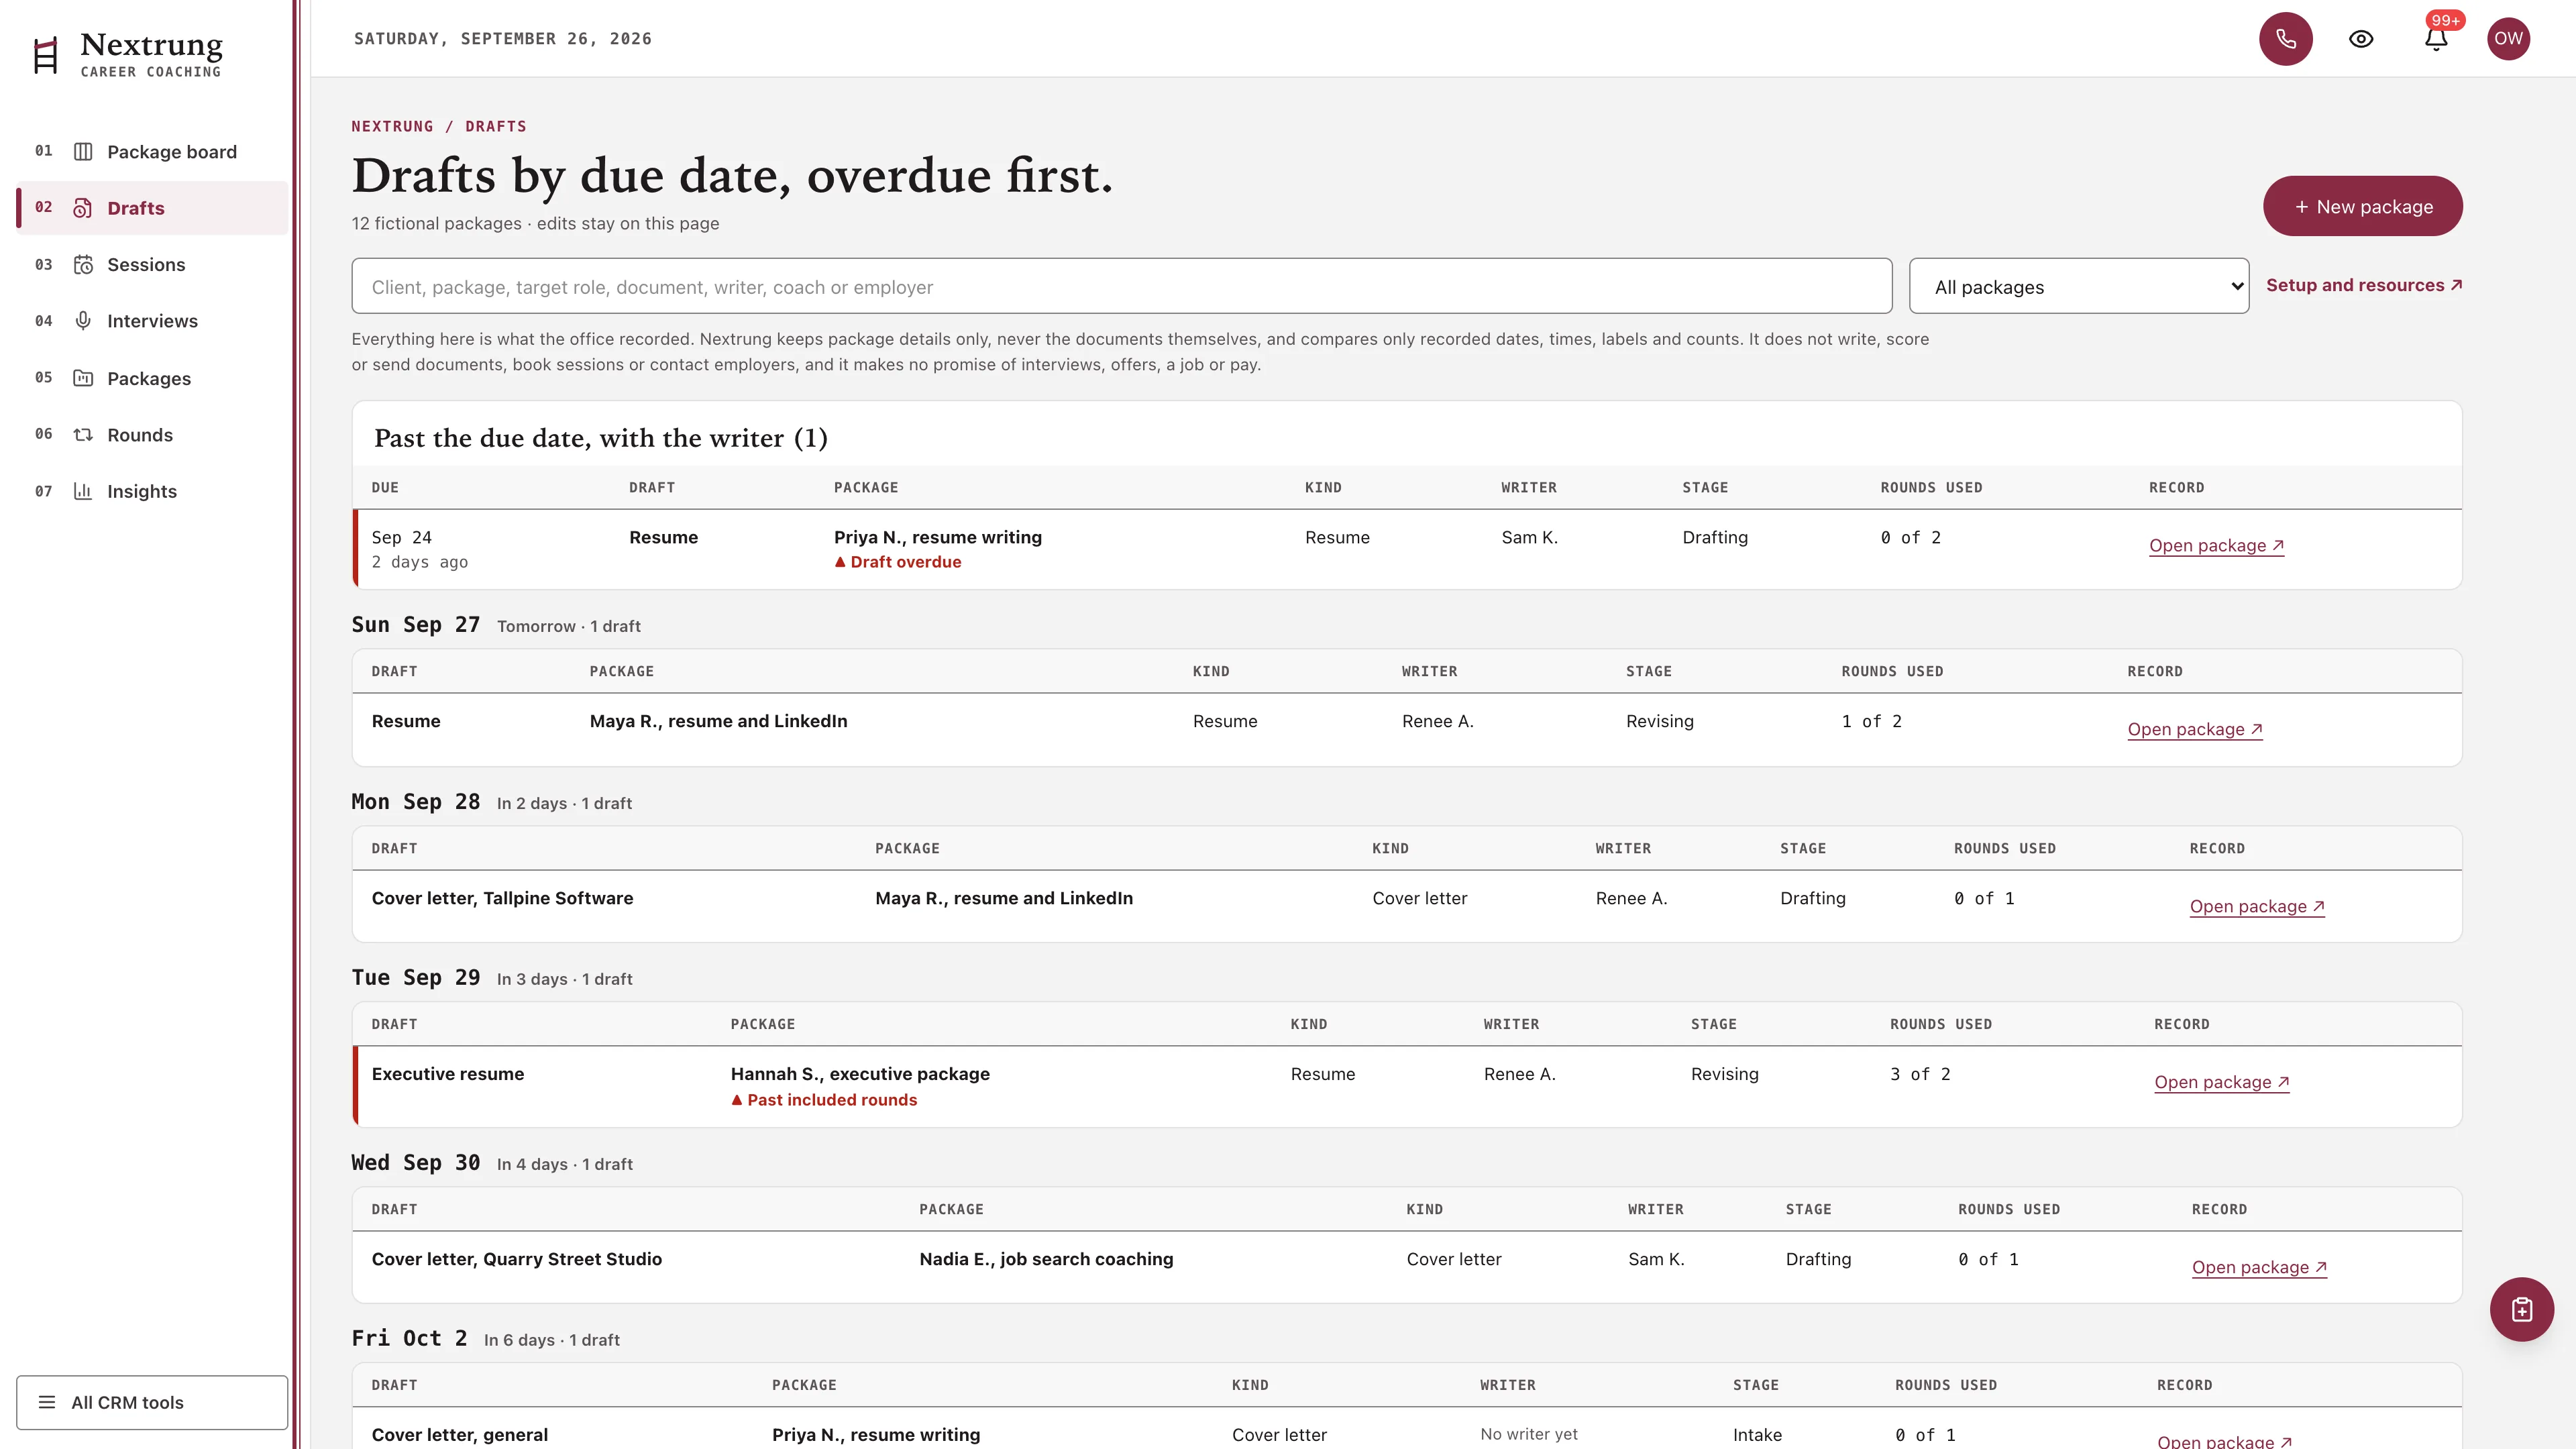Click the Draft overdue warning label

[x=897, y=562]
